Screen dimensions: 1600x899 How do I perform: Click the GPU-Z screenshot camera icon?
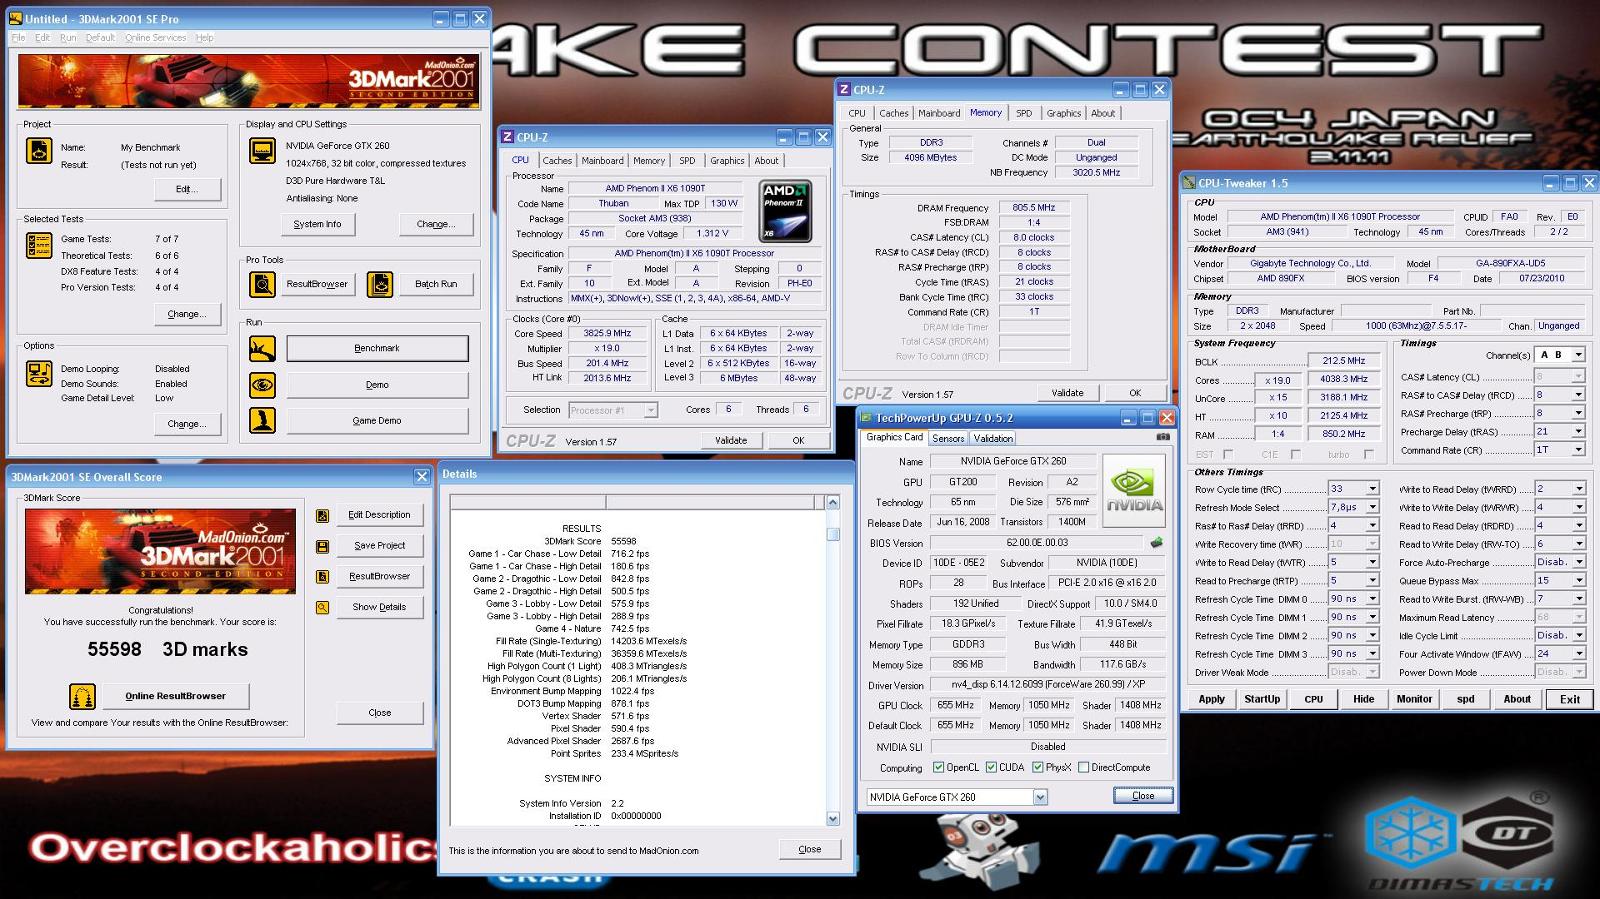1163,437
